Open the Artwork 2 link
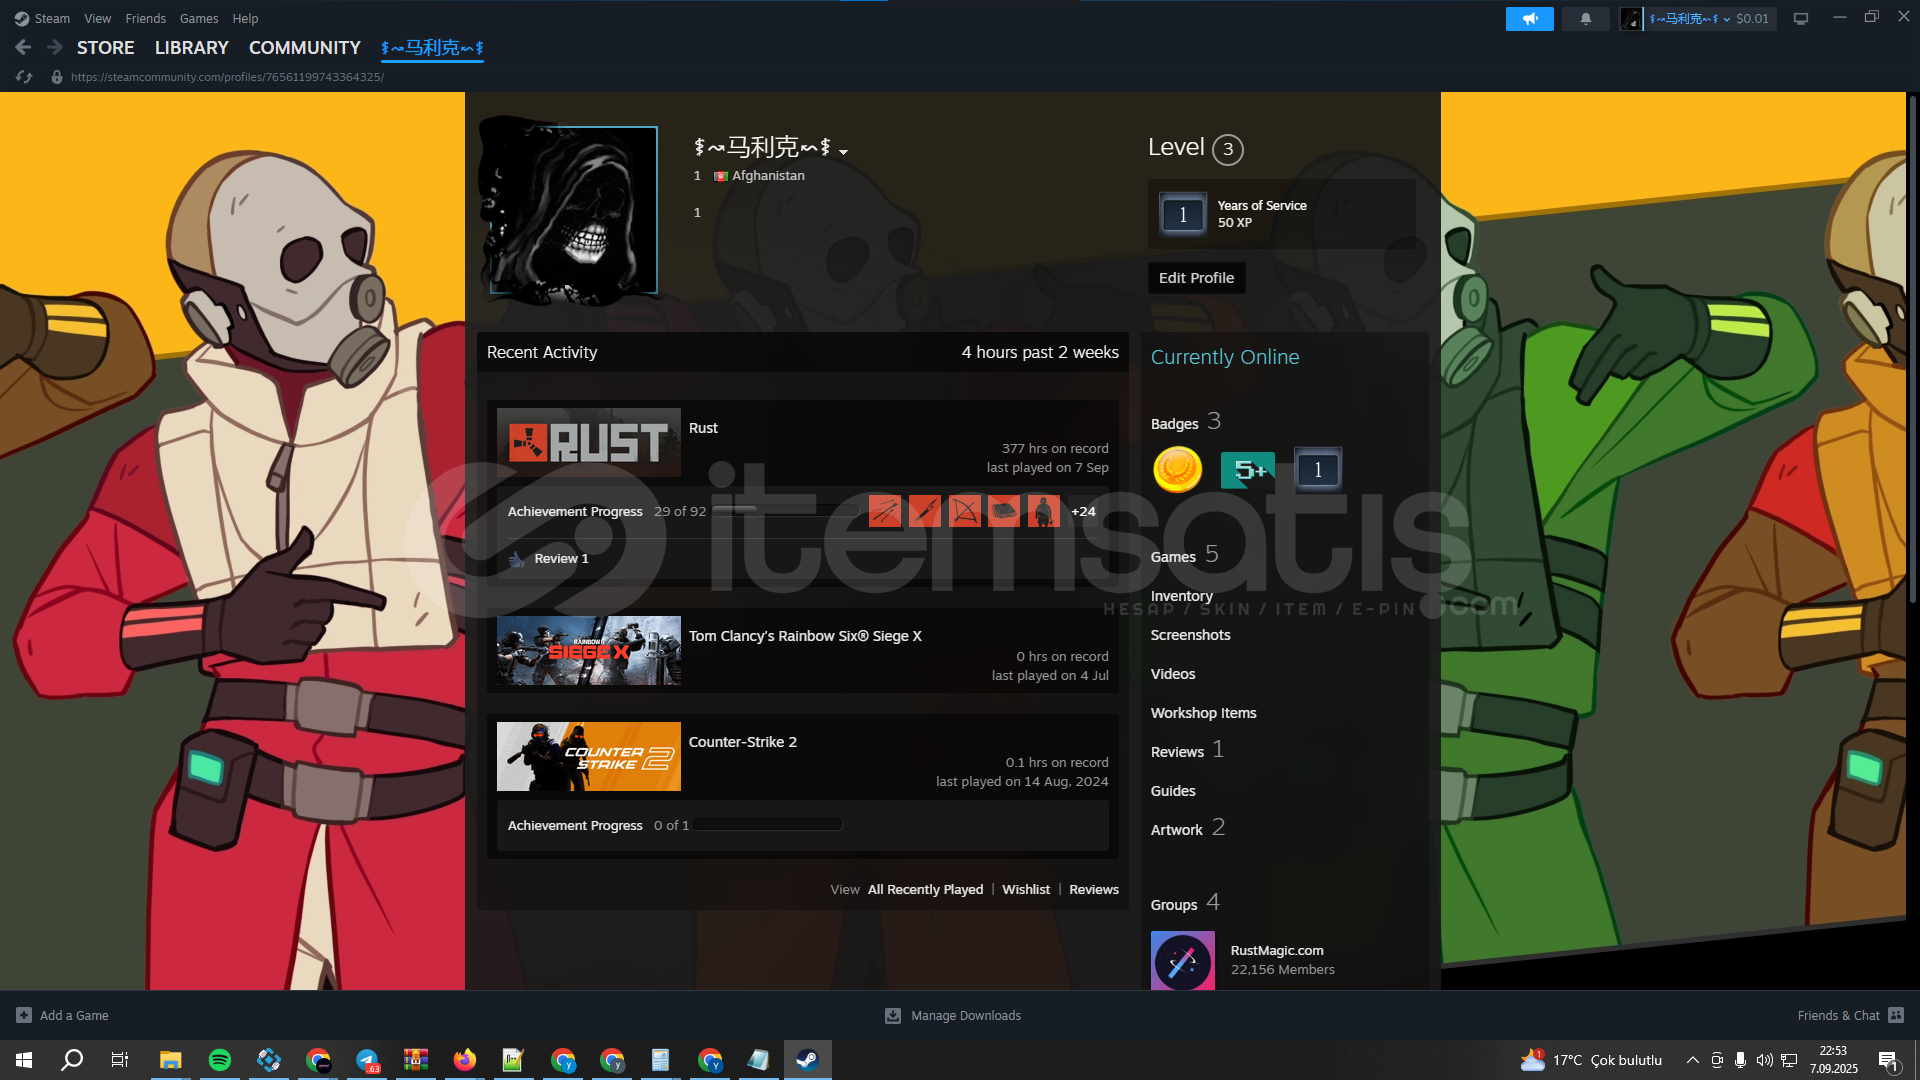The image size is (1920, 1080). (x=1187, y=828)
